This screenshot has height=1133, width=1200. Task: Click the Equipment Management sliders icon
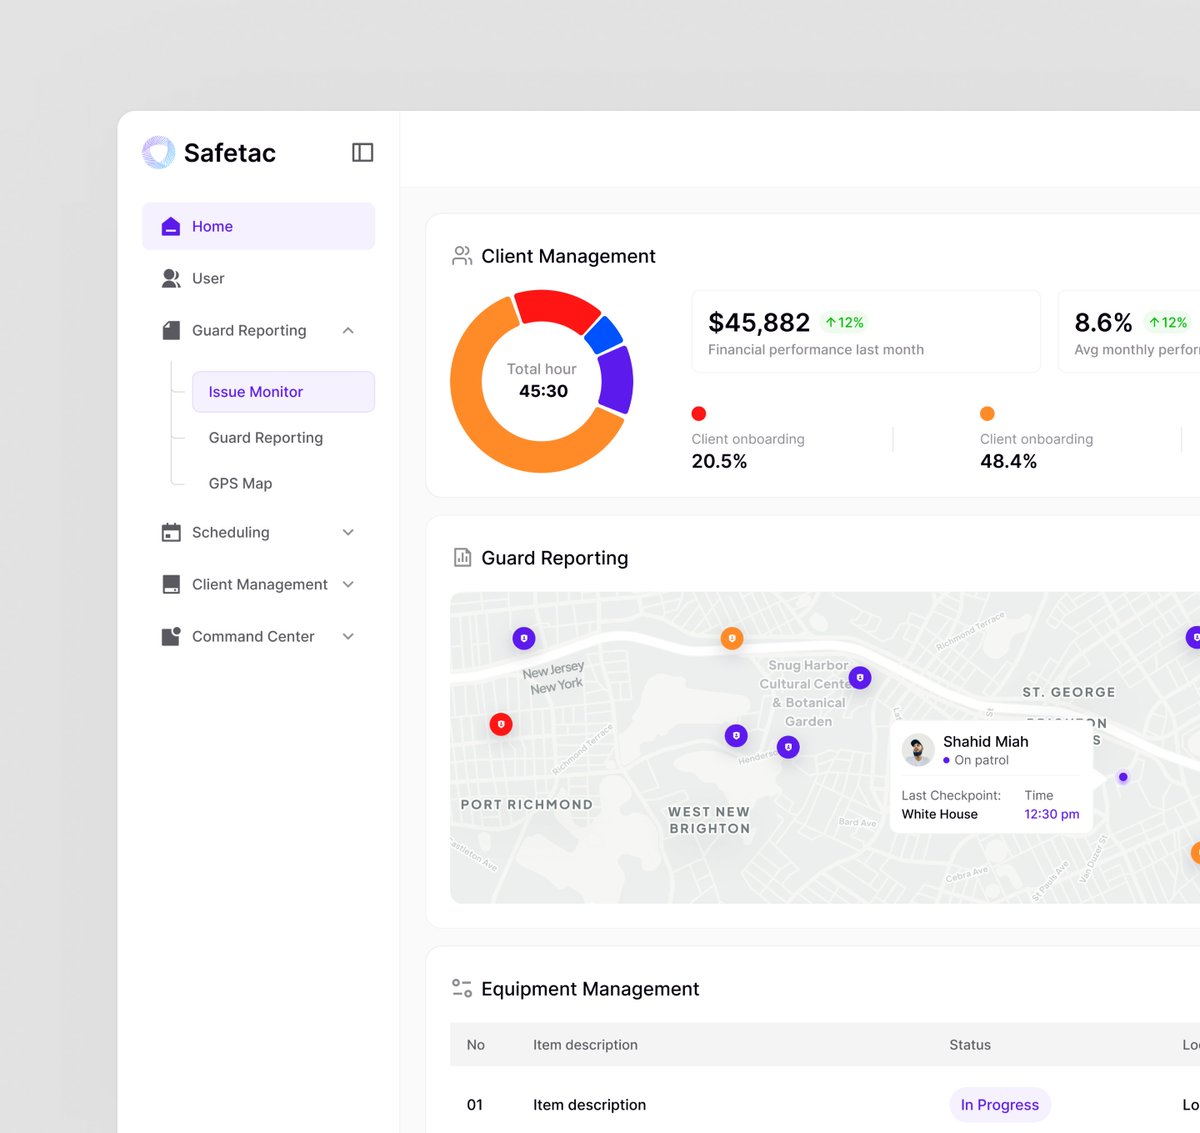click(x=462, y=988)
